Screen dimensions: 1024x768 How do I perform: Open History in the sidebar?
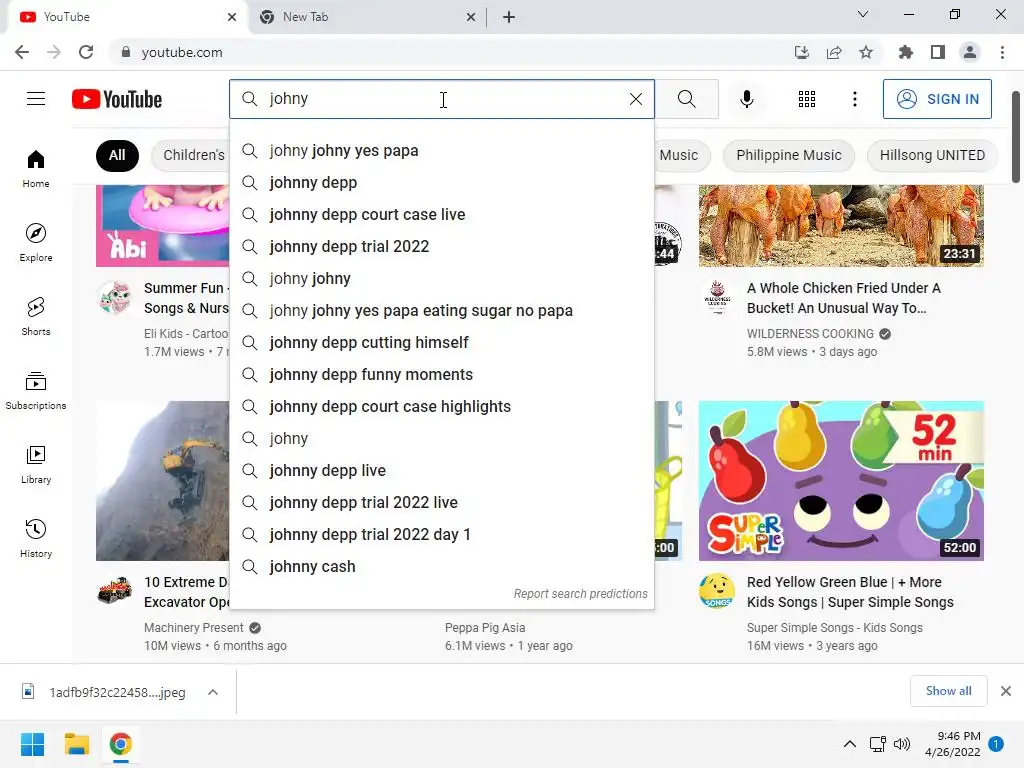point(36,538)
